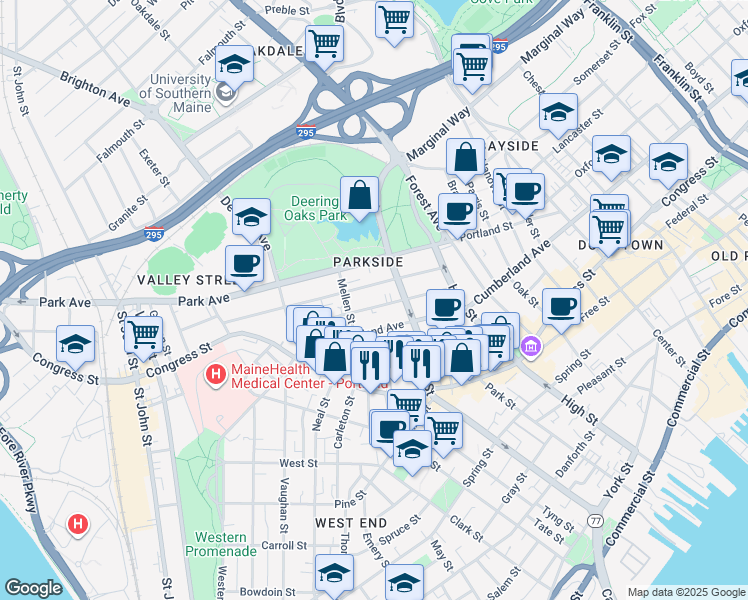Click the University of Southern Maine label
Viewport: 748px width, 600px height.
(x=176, y=93)
